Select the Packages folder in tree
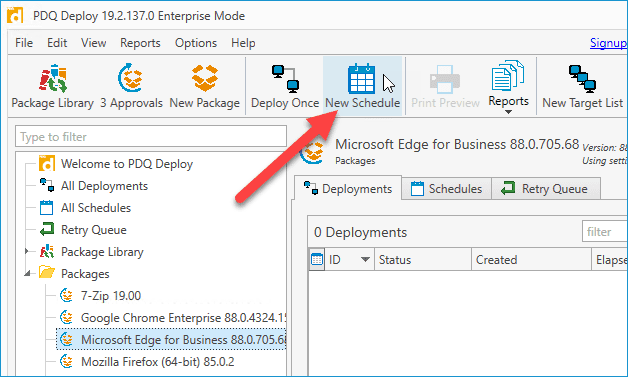This screenshot has width=628, height=377. point(85,274)
